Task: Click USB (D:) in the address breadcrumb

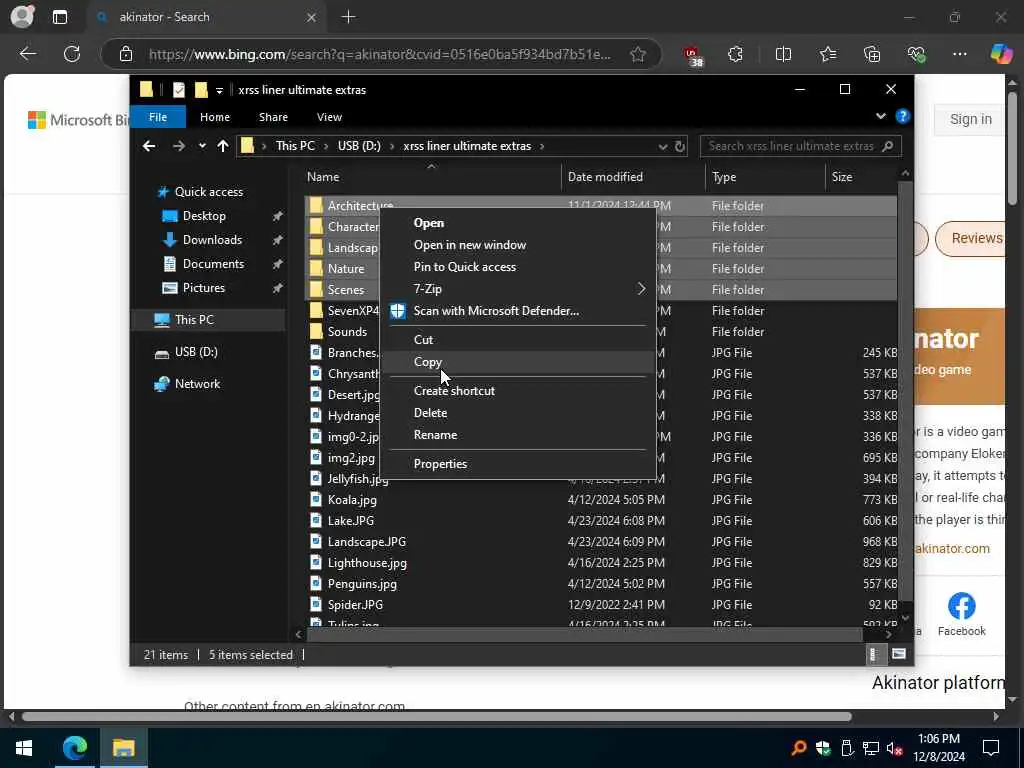Action: tap(359, 146)
